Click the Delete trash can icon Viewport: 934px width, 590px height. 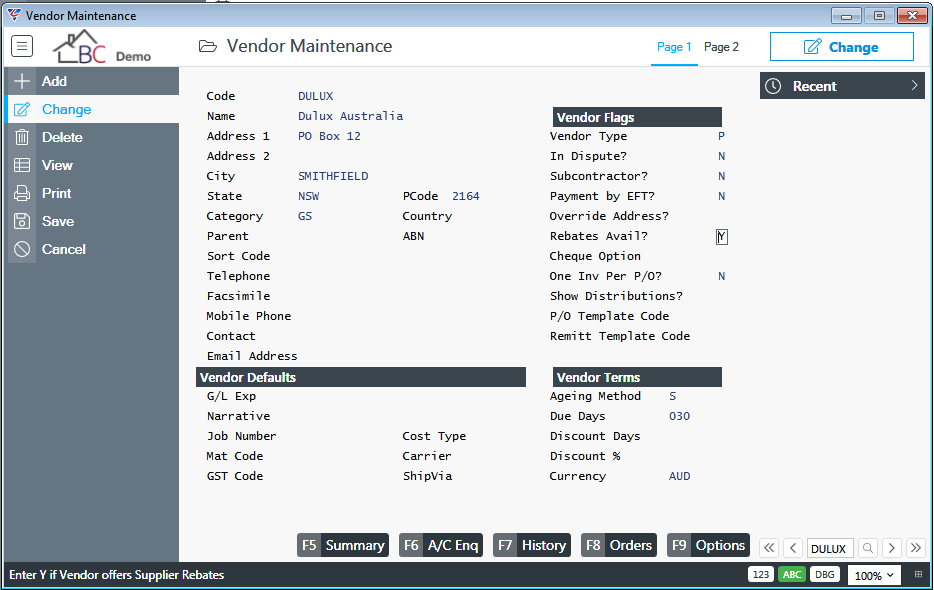point(22,137)
